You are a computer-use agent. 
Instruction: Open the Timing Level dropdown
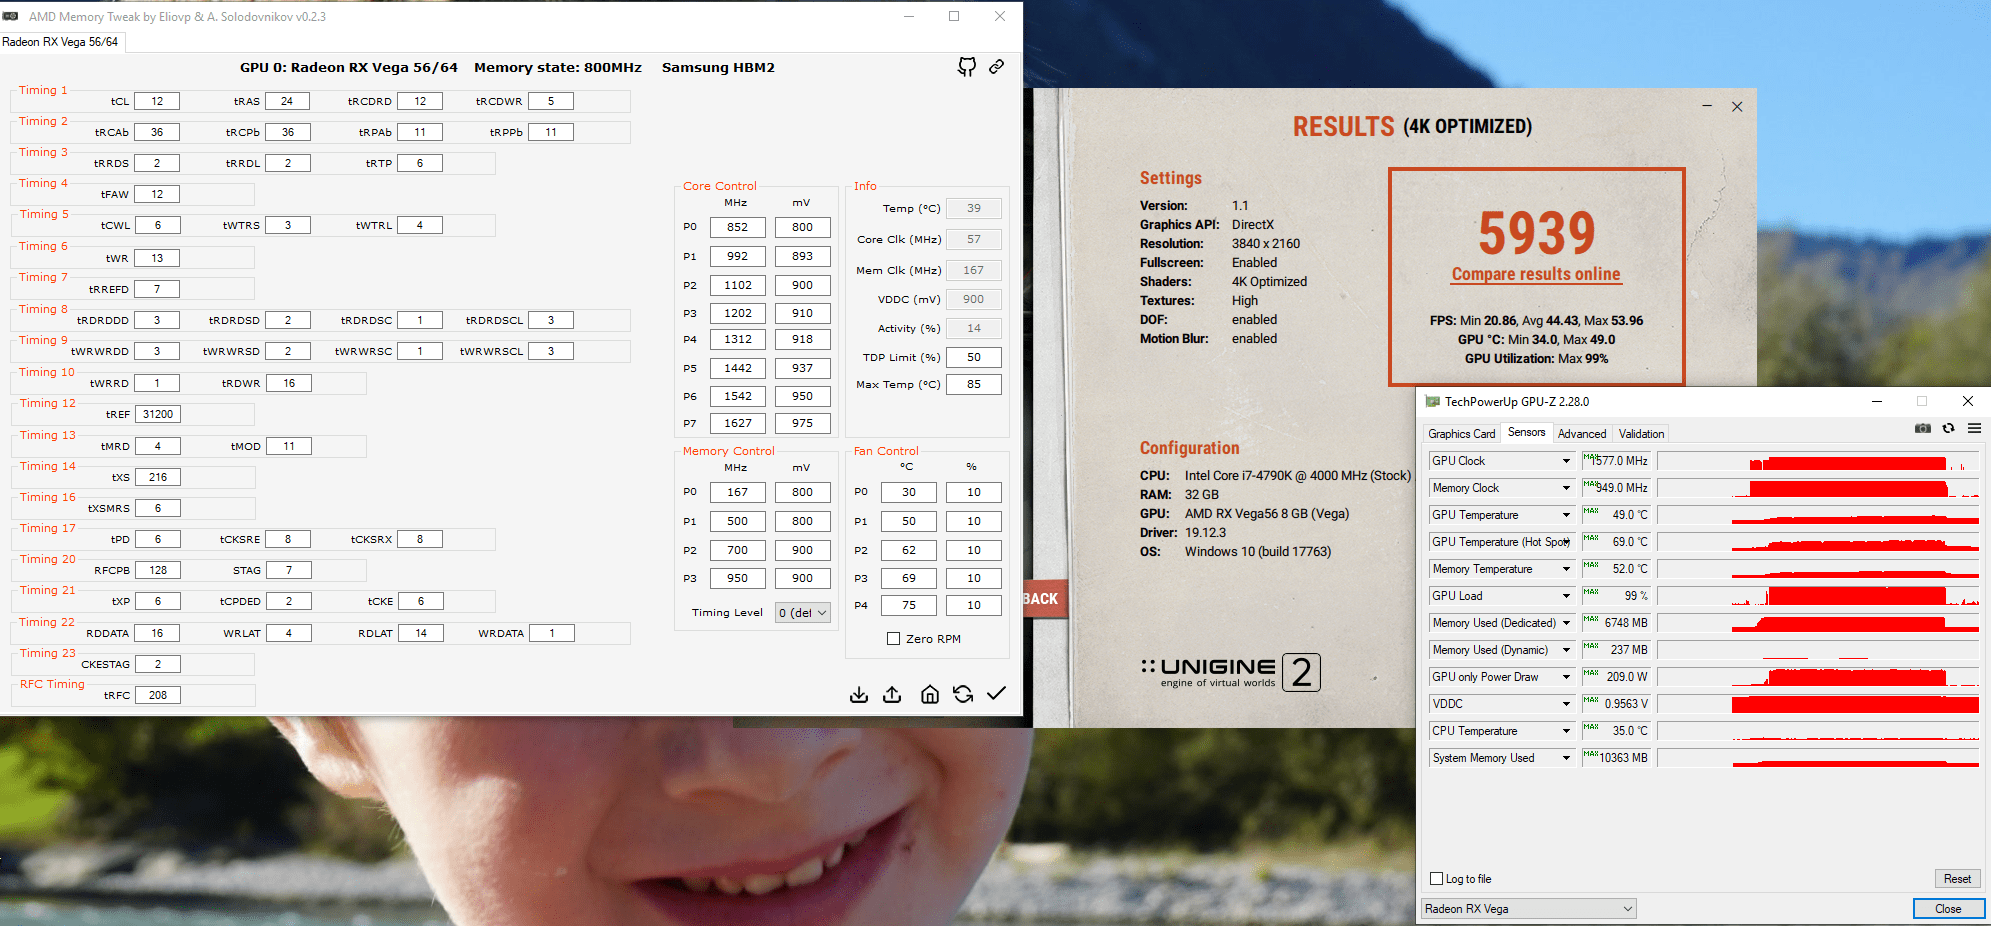[x=803, y=613]
